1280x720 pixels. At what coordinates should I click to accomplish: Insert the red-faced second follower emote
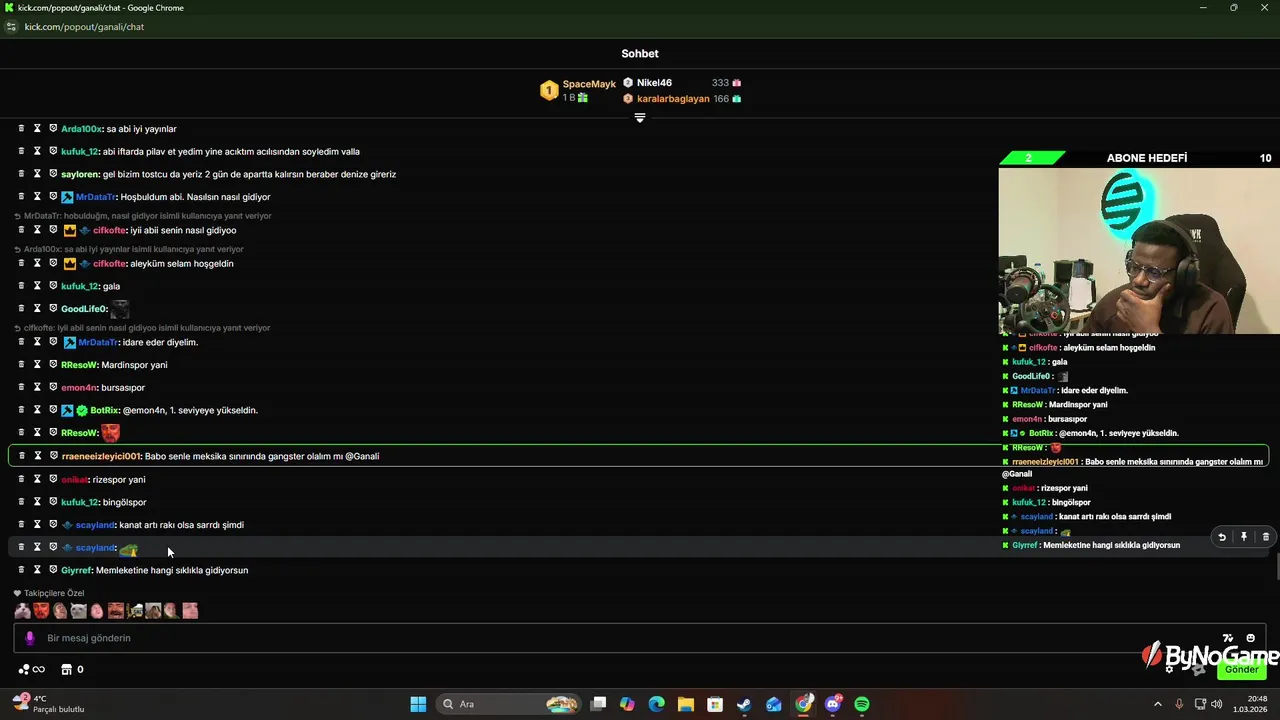coord(41,611)
